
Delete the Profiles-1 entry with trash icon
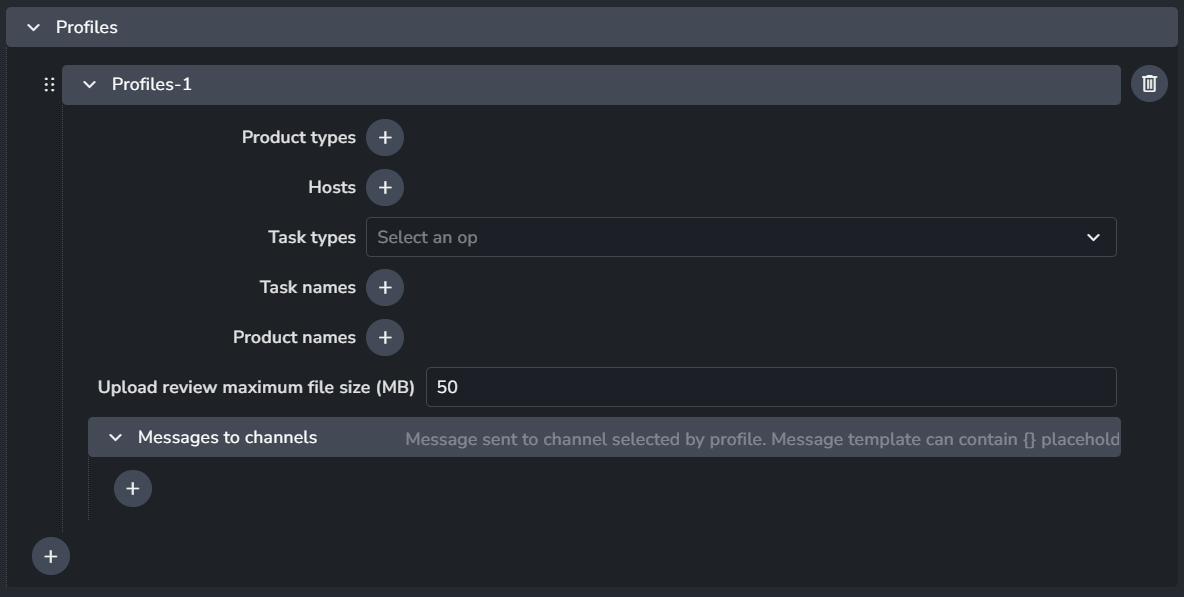point(1149,84)
